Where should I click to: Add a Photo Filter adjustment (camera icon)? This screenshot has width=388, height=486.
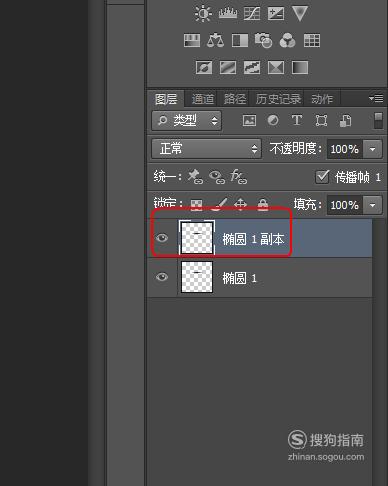pyautogui.click(x=263, y=40)
